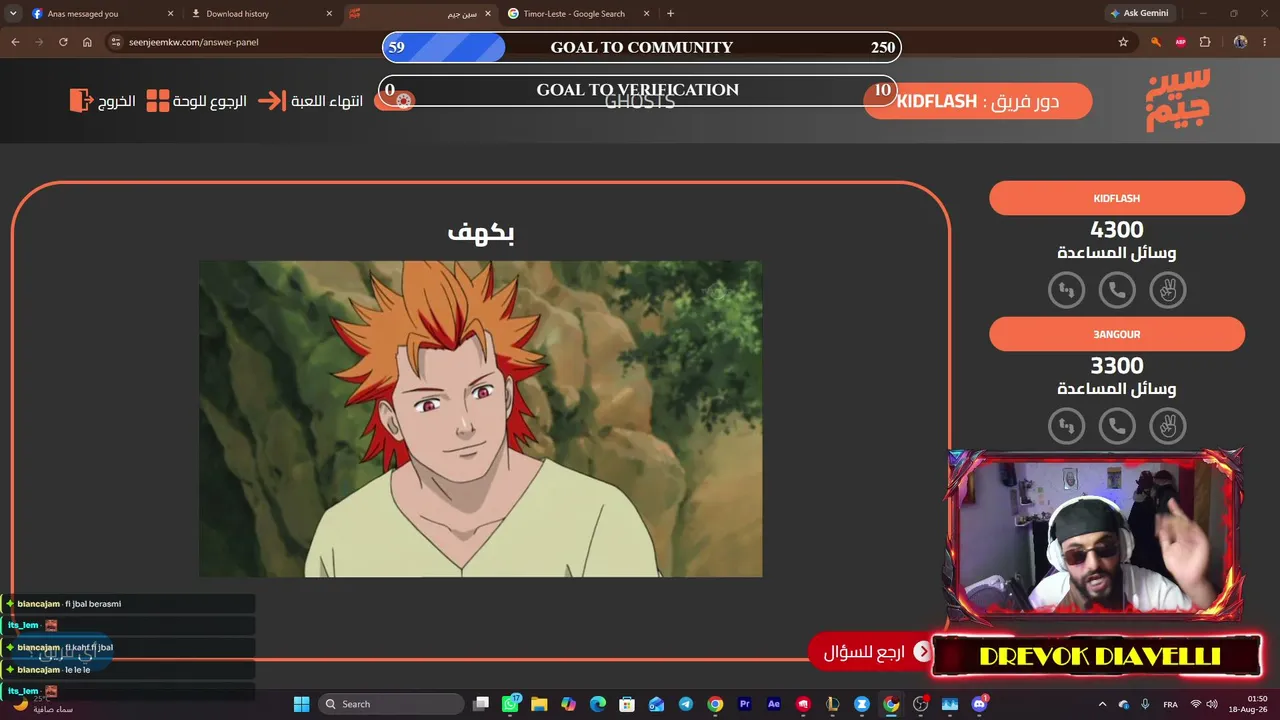Click the 3ANGOUR team name button
1280x720 pixels.
(1117, 334)
